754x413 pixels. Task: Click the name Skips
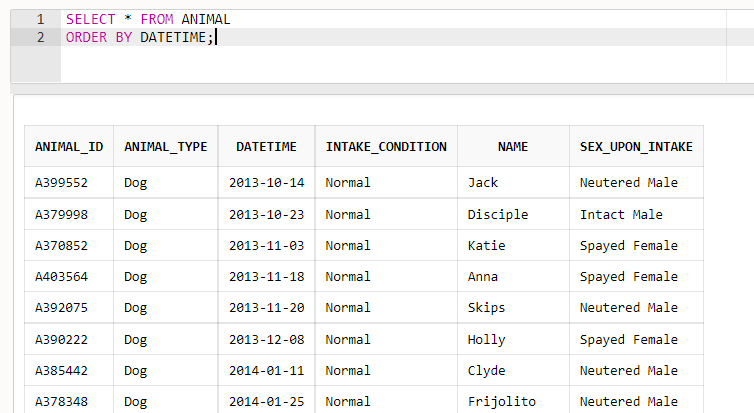(486, 308)
